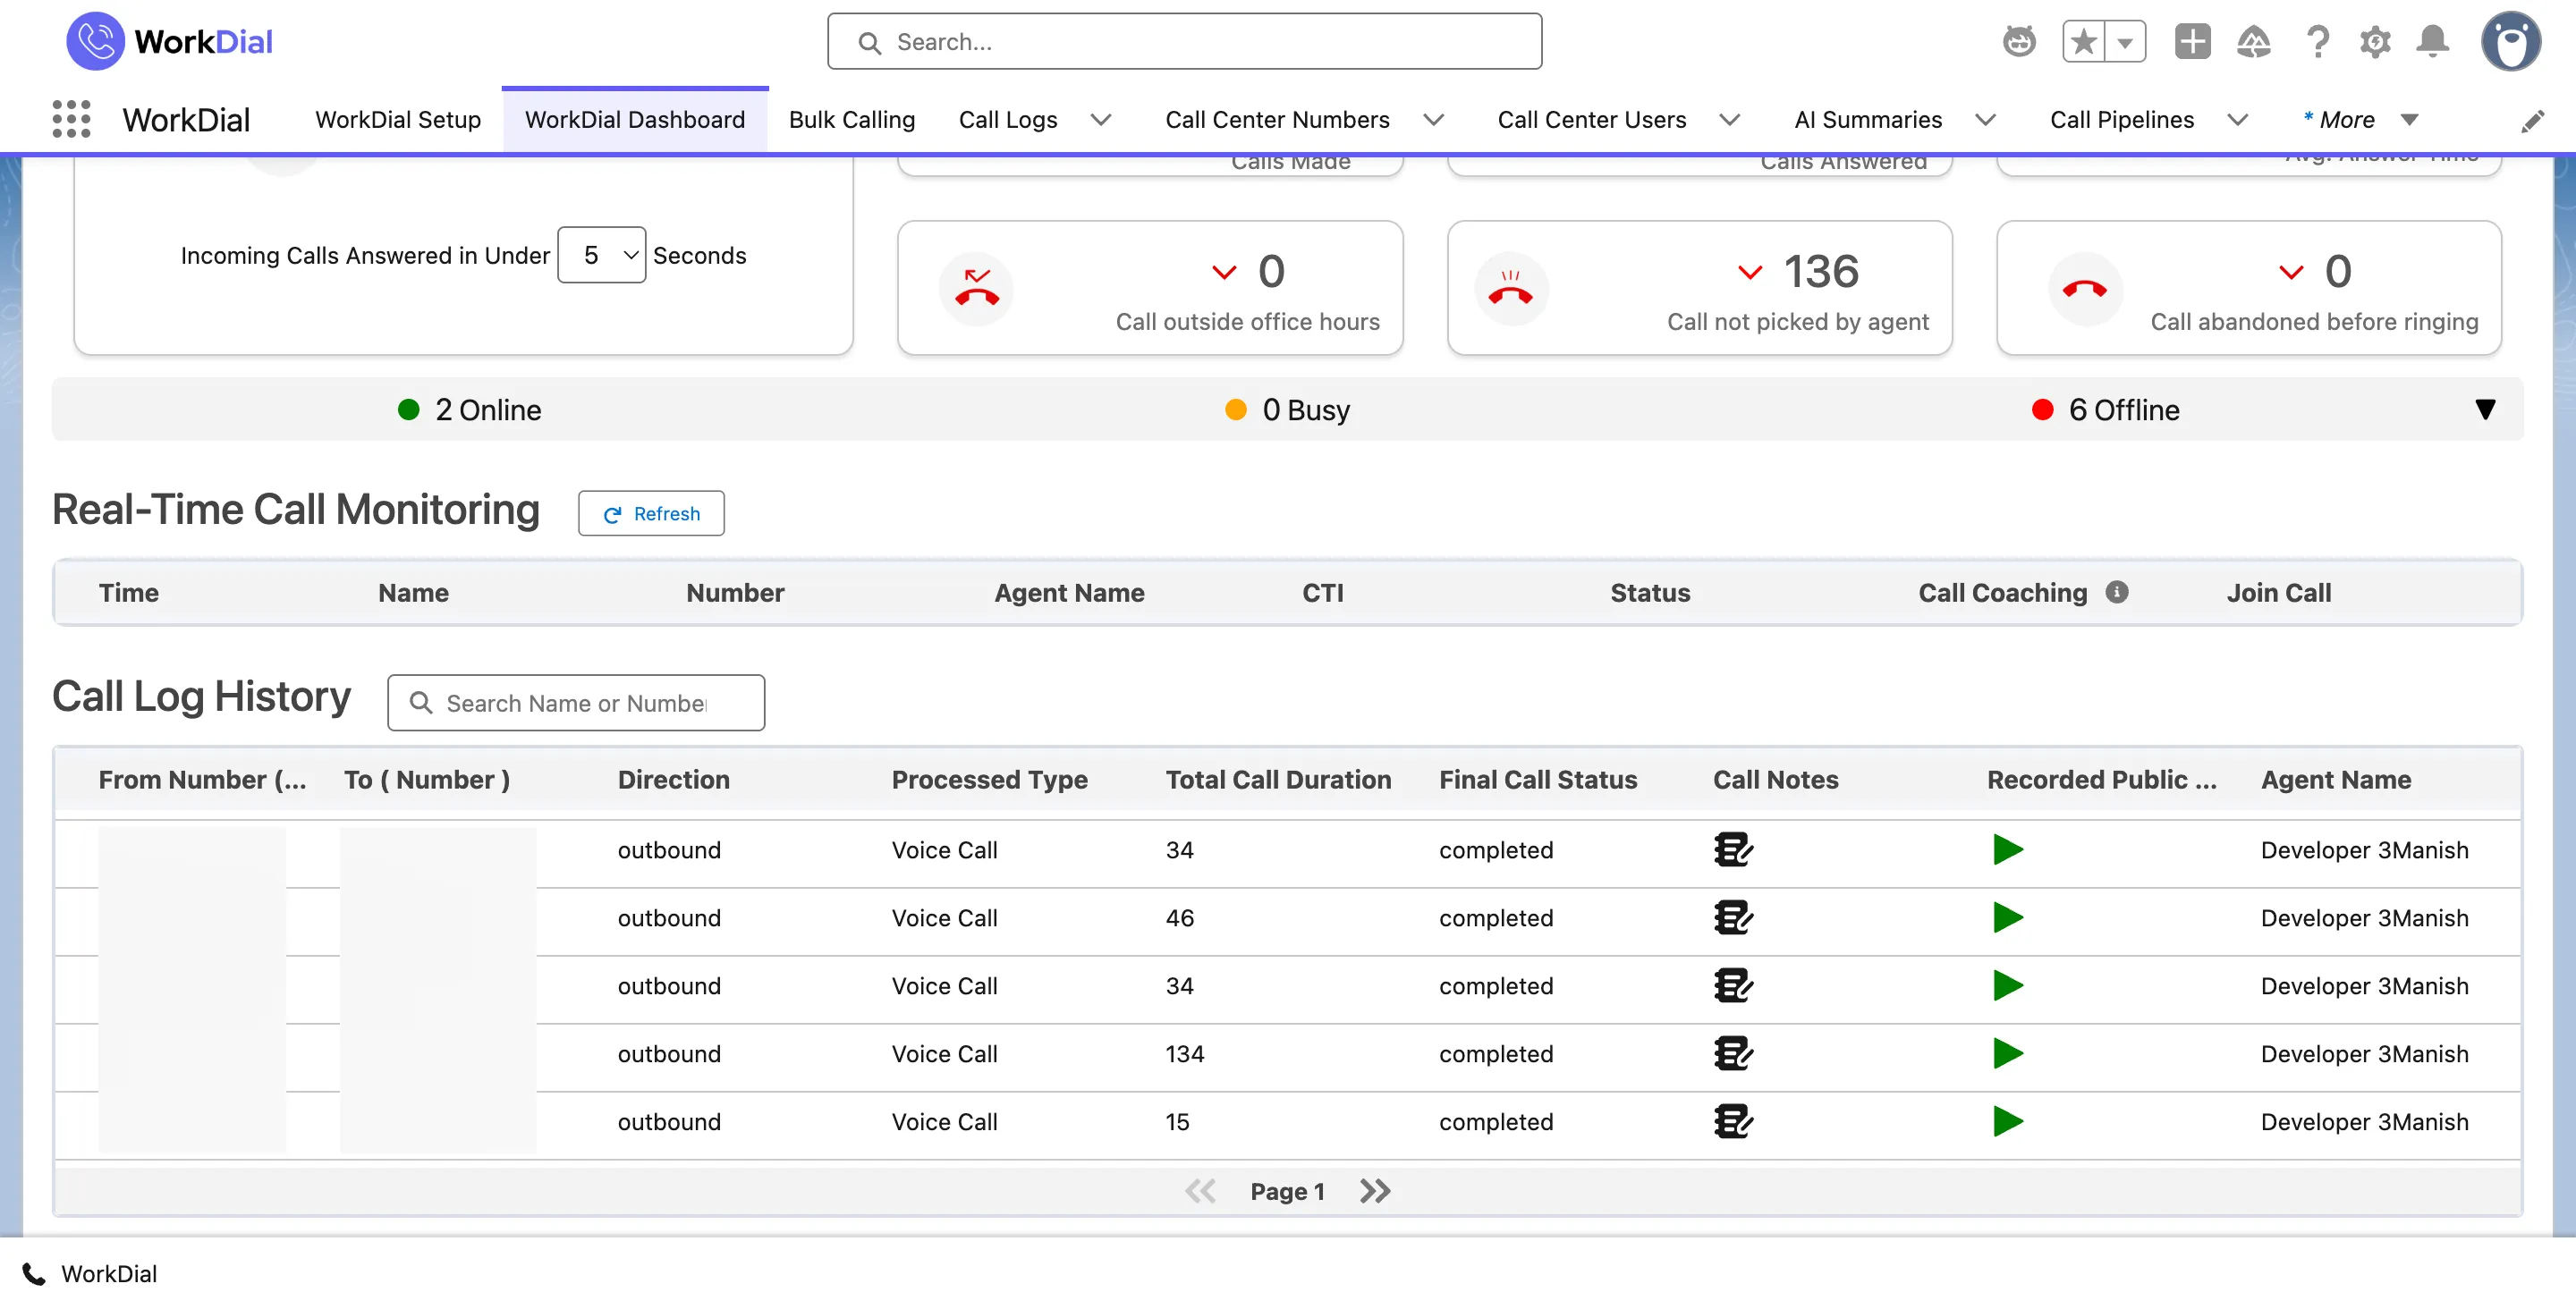Click the 2 Online status indicator
This screenshot has width=2576, height=1309.
tap(469, 409)
